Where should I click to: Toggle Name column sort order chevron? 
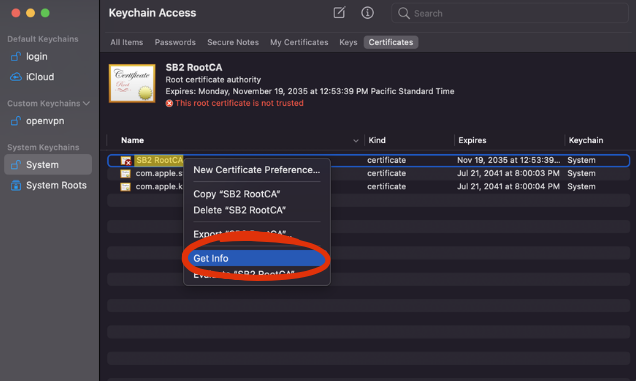(356, 140)
